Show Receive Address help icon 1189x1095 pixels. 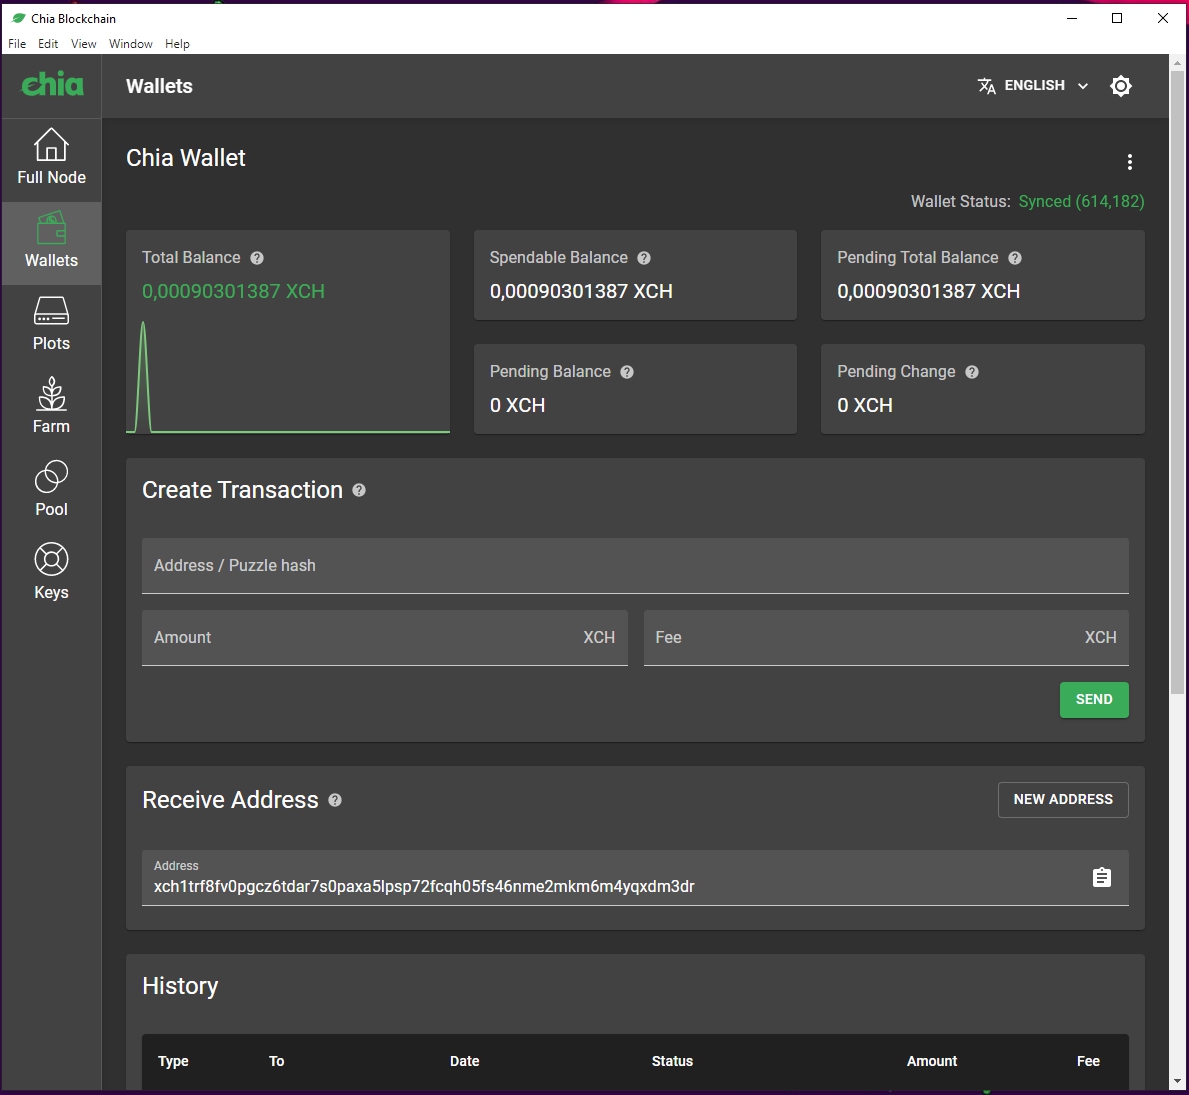(x=335, y=800)
